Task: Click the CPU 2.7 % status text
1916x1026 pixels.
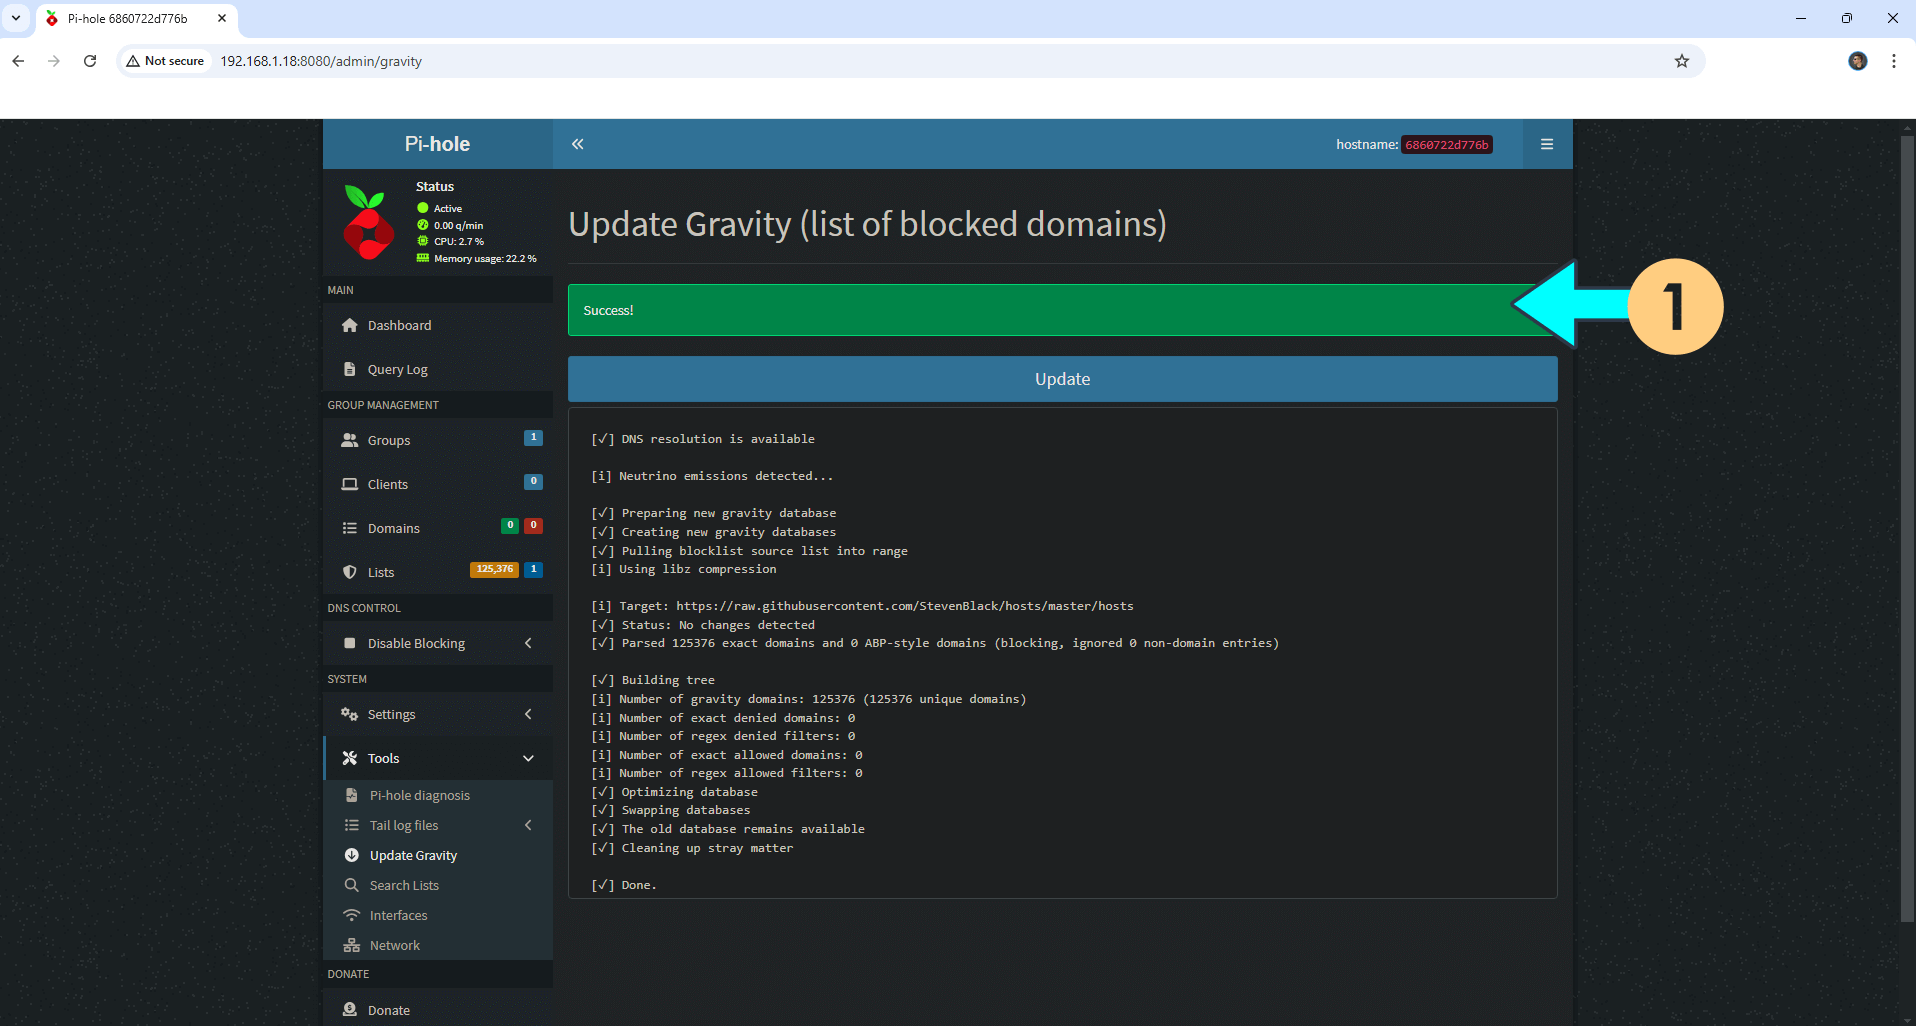Action: pos(459,241)
